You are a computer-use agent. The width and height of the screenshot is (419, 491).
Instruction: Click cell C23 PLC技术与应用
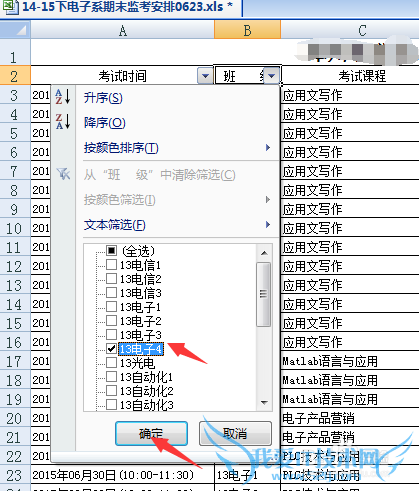tap(350, 475)
